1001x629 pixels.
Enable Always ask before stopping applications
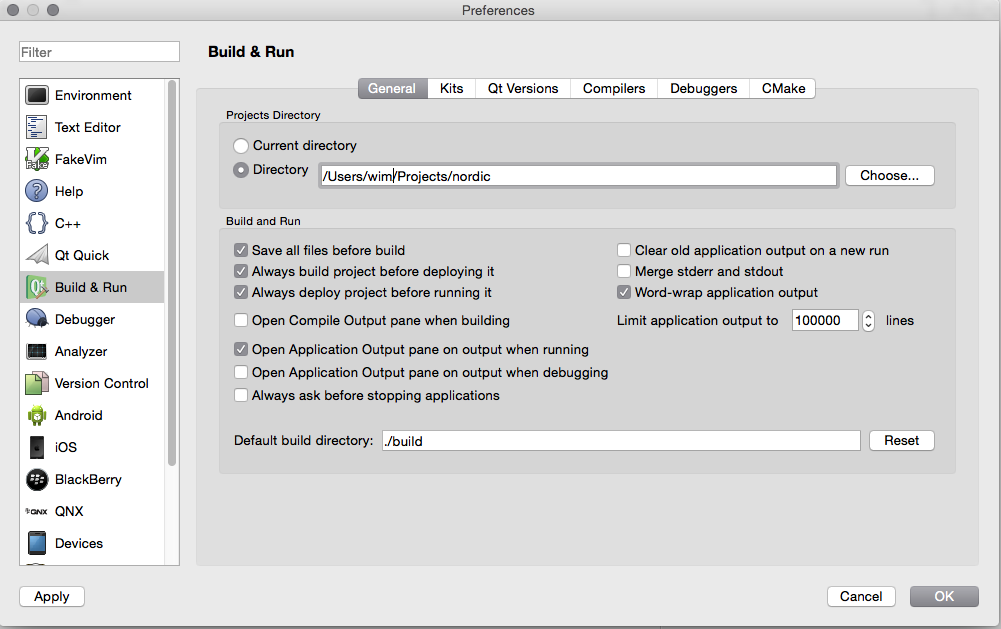[x=241, y=395]
